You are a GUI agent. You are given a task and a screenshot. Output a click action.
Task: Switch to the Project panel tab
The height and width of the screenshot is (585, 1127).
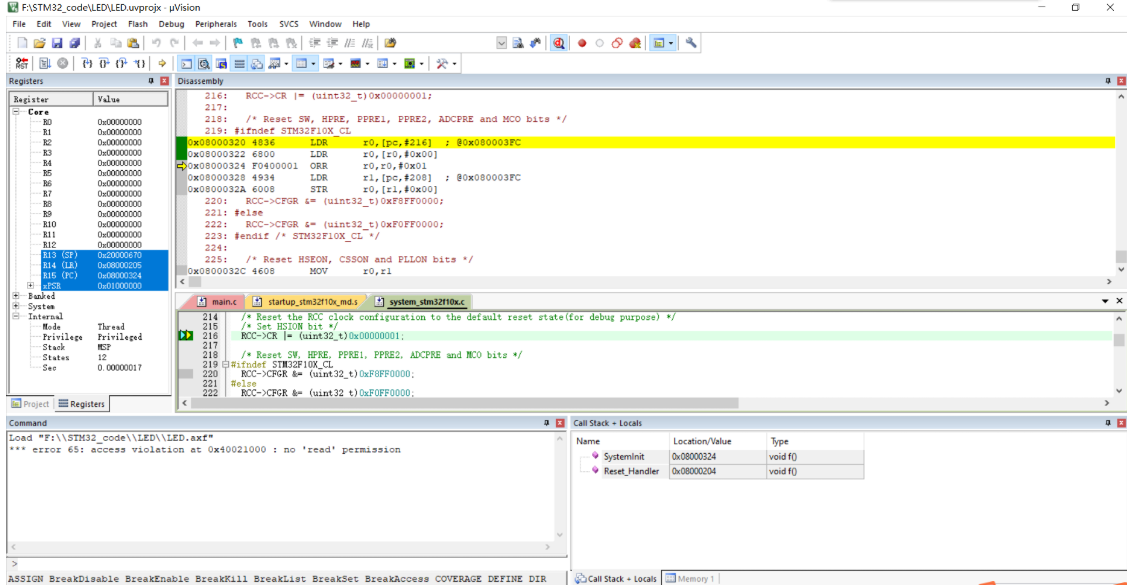[x=30, y=404]
